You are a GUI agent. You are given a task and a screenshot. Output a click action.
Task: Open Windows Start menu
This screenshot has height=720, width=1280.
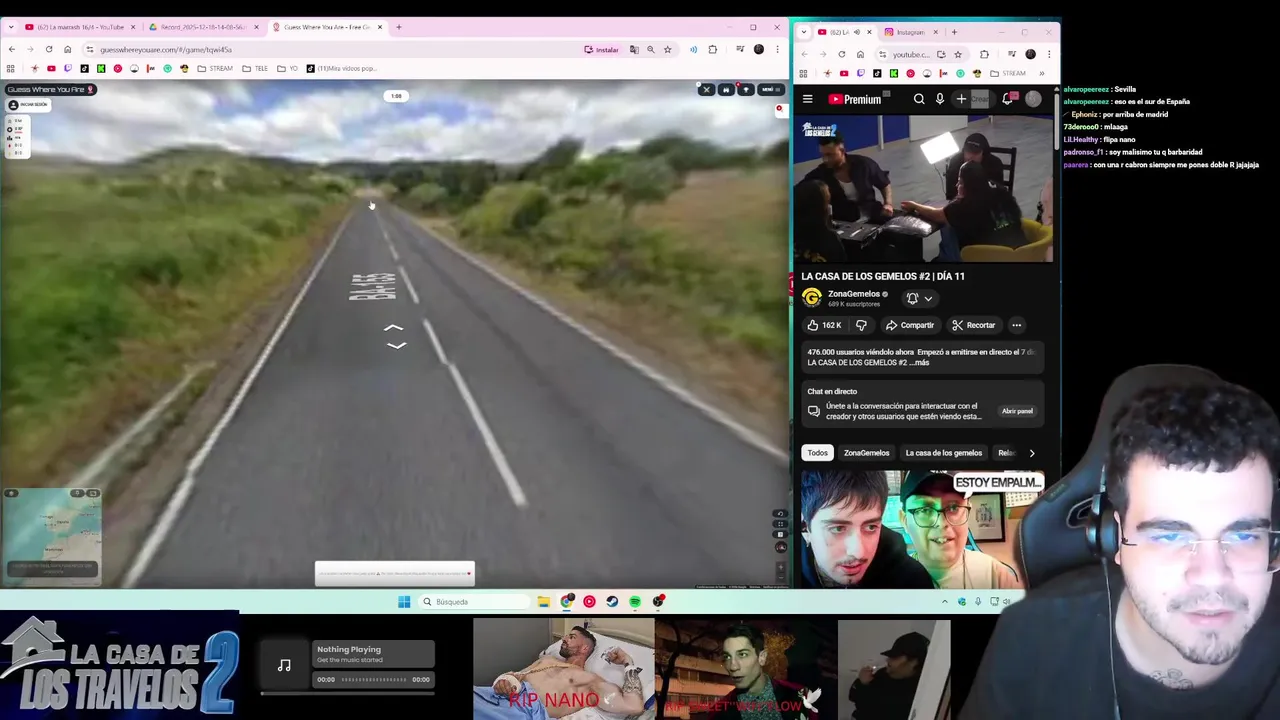404,602
